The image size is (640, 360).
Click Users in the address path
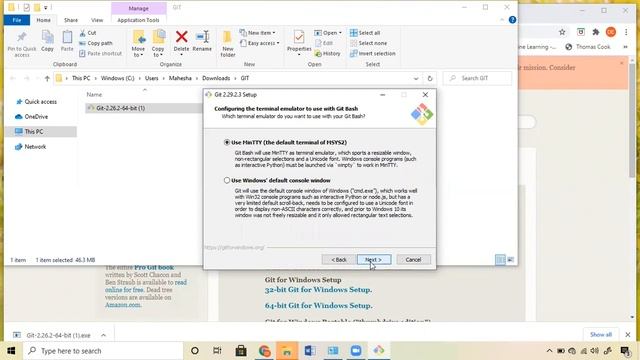pyautogui.click(x=151, y=78)
